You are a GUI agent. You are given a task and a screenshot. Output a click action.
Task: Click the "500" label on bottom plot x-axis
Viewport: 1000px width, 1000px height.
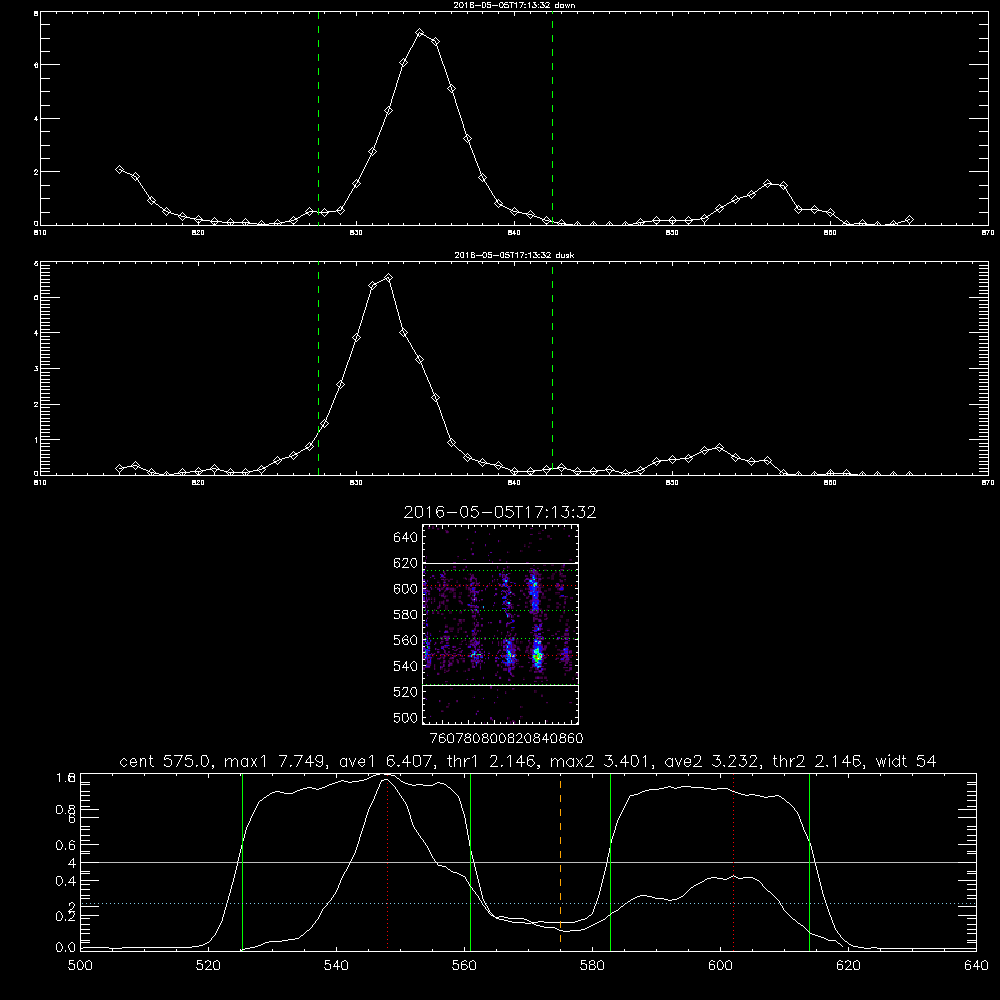80,966
